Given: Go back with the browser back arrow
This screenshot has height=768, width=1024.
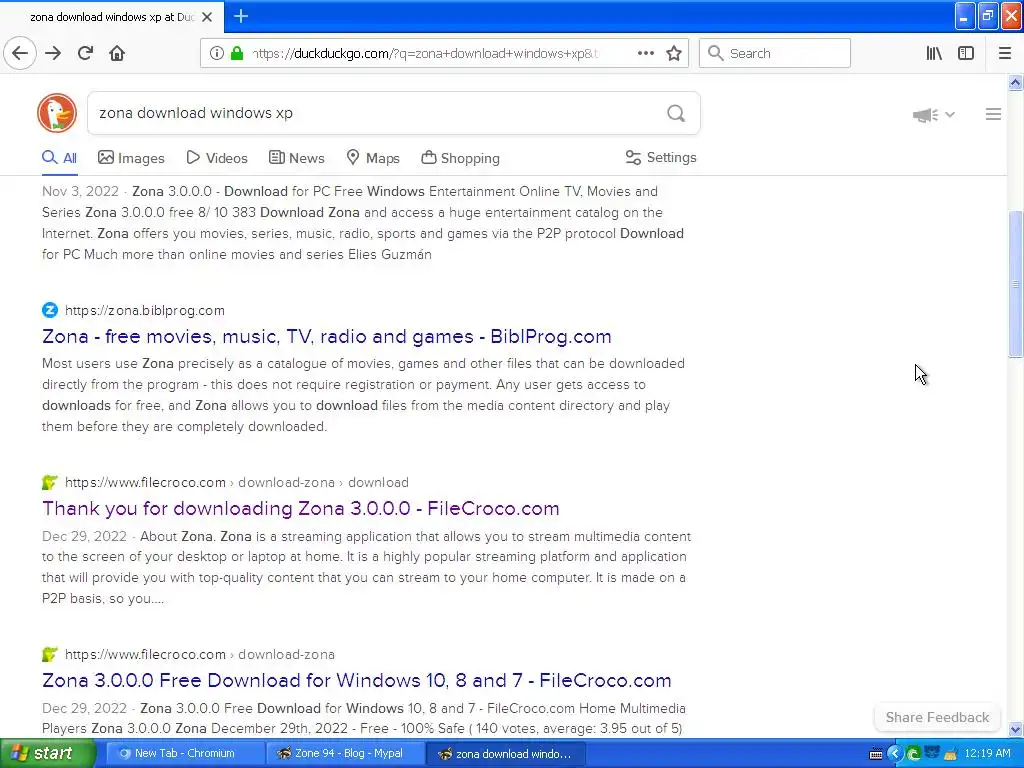Looking at the screenshot, I should click(20, 53).
